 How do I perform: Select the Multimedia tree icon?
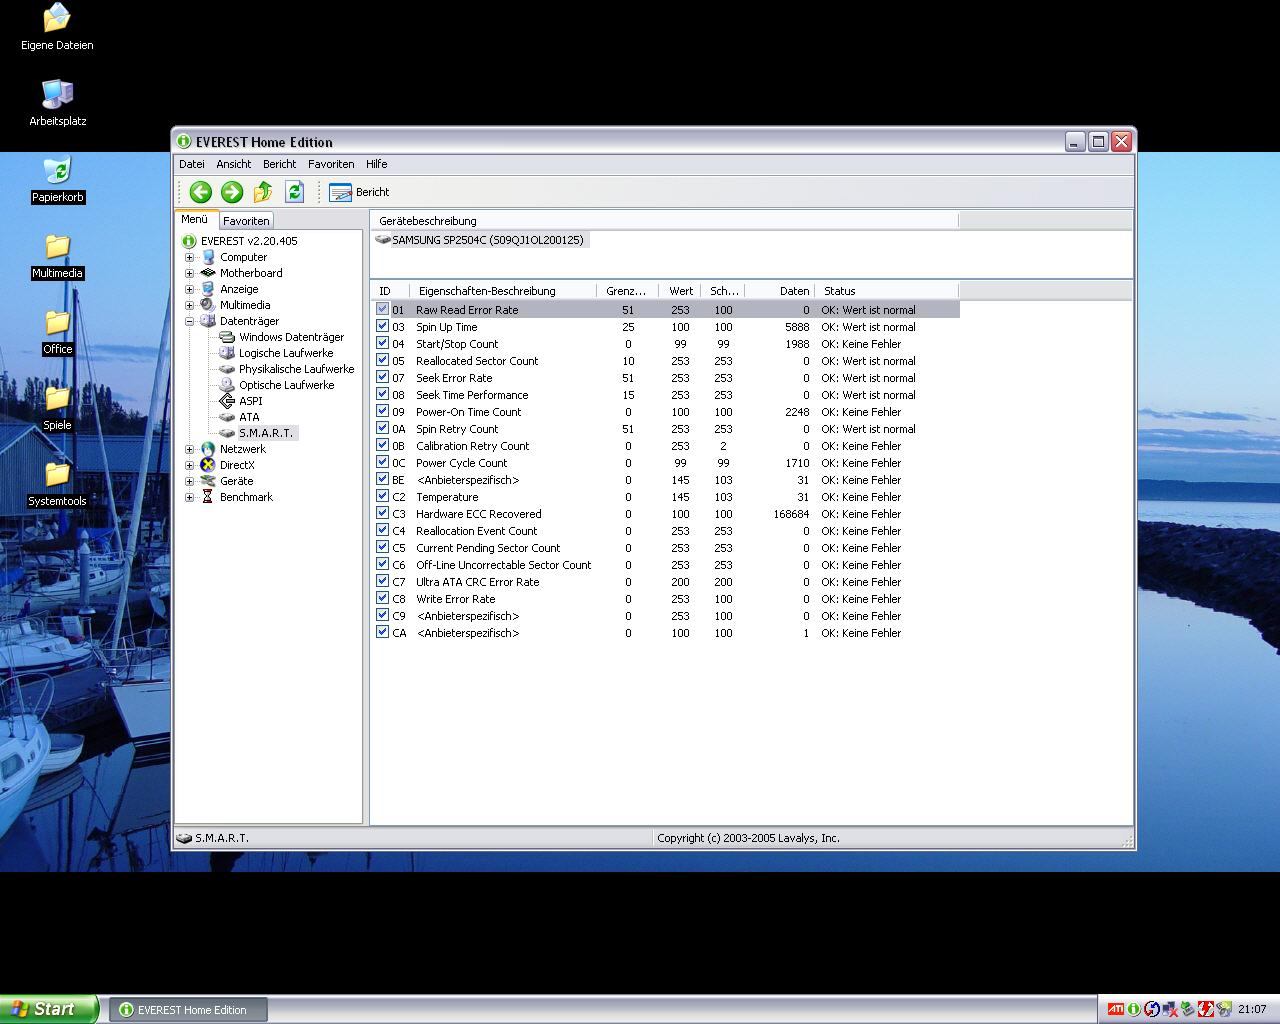pyautogui.click(x=208, y=305)
